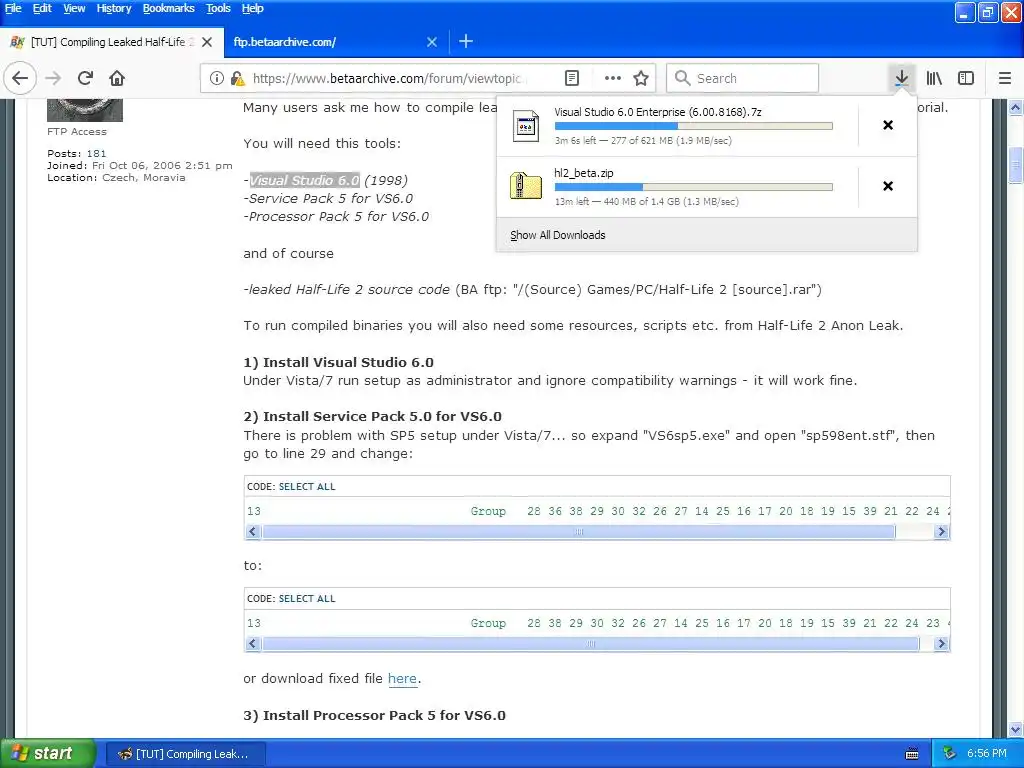Open the History menu

(114, 8)
